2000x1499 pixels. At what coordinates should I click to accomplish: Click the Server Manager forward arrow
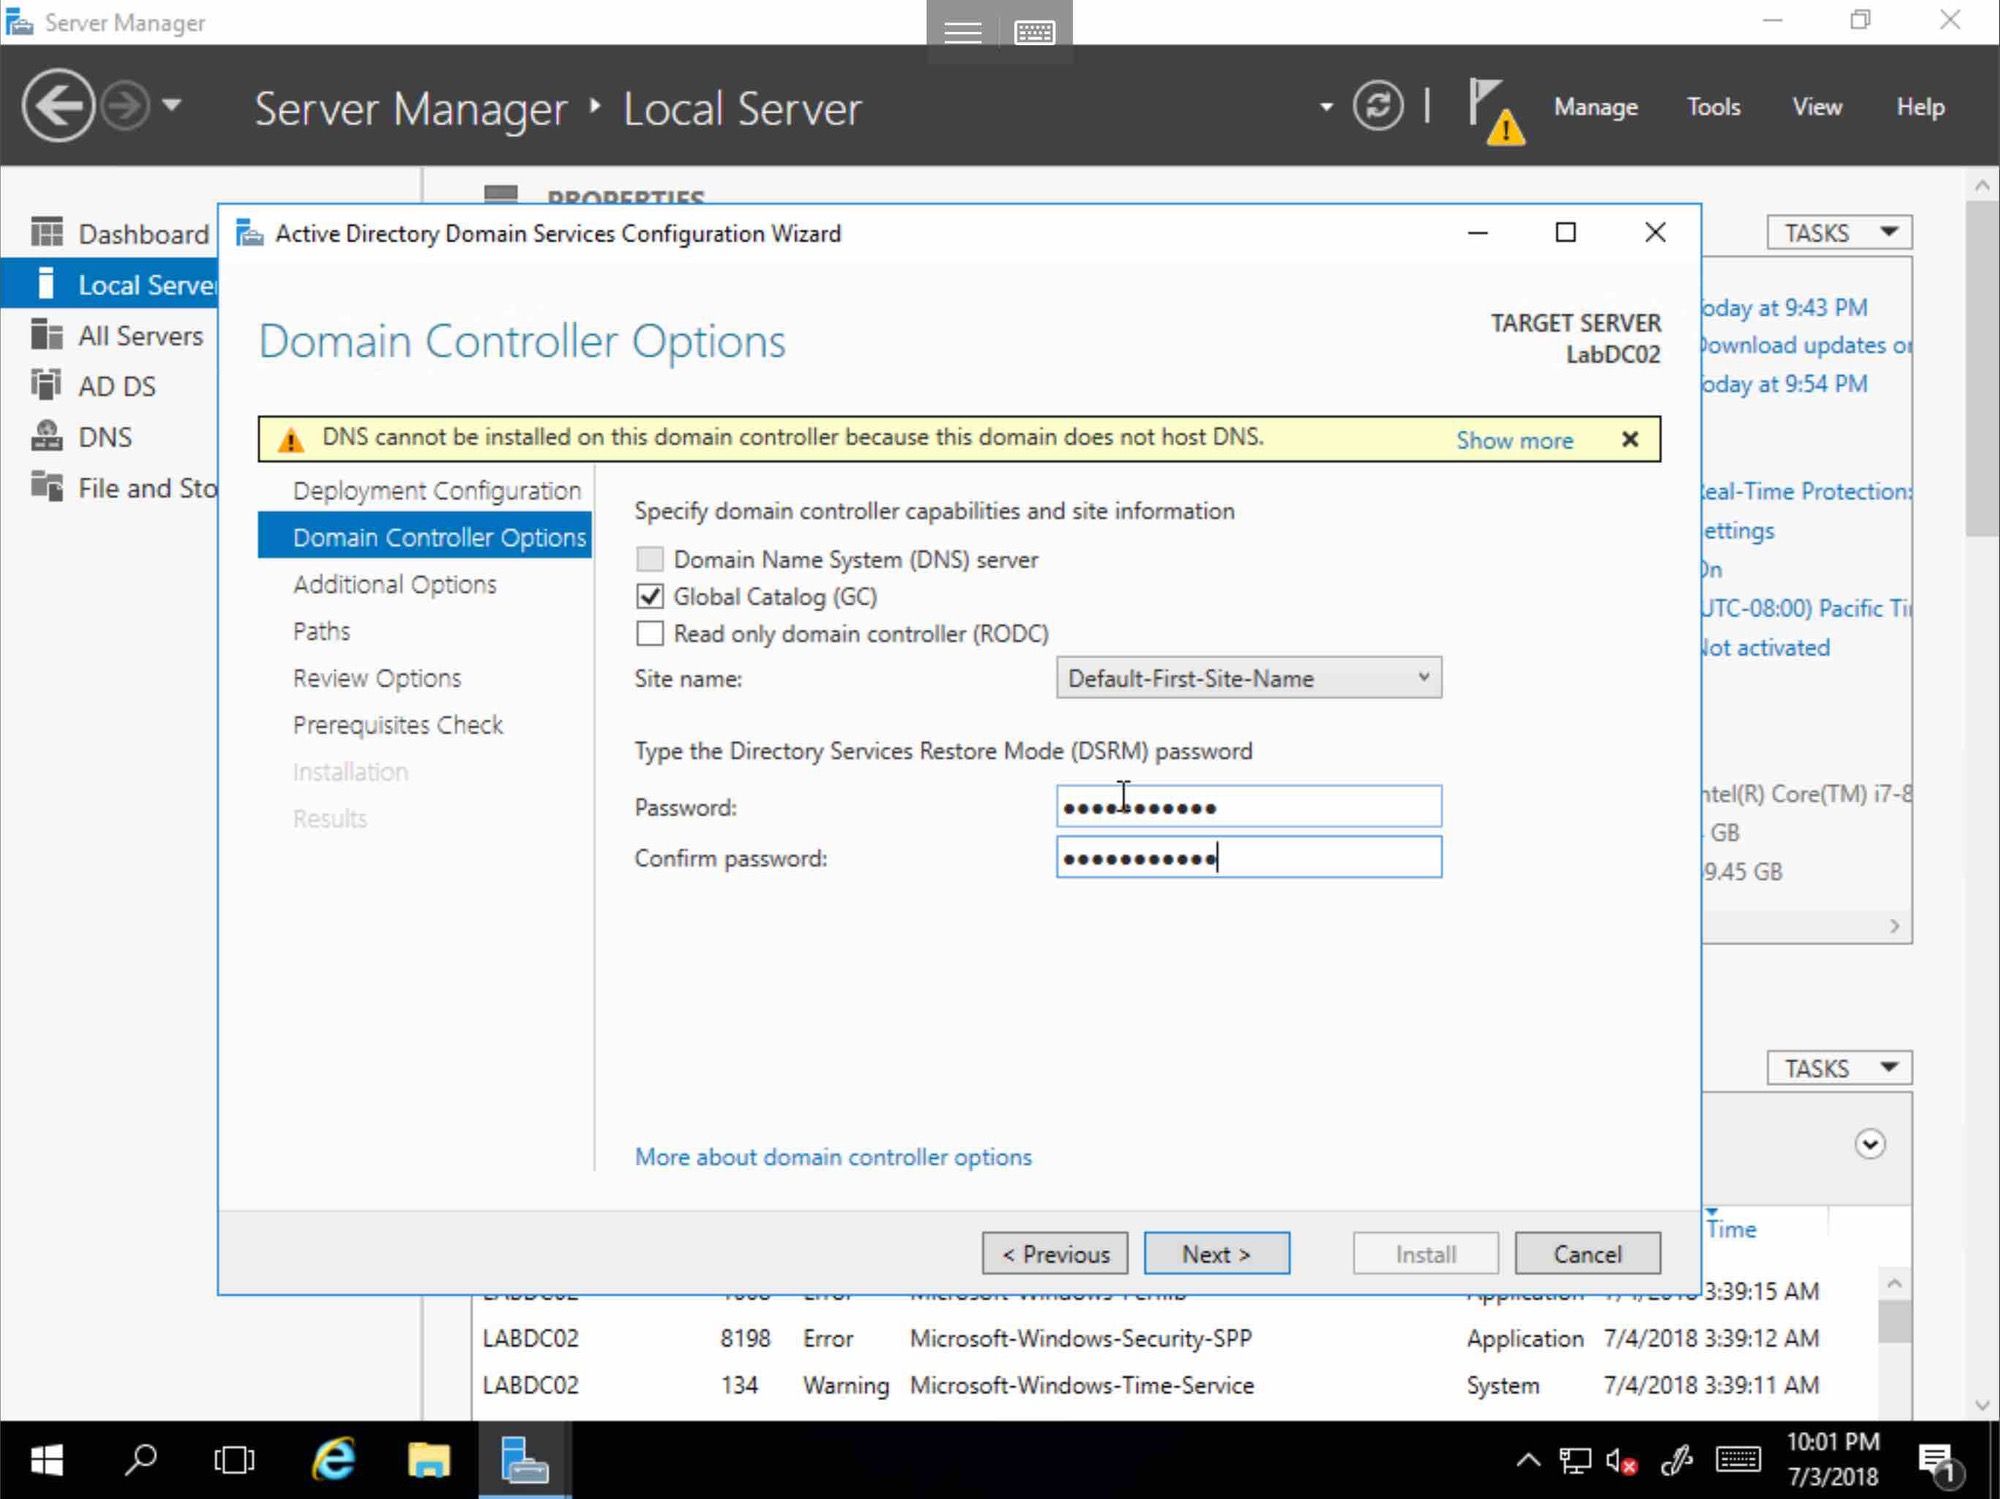click(x=126, y=106)
